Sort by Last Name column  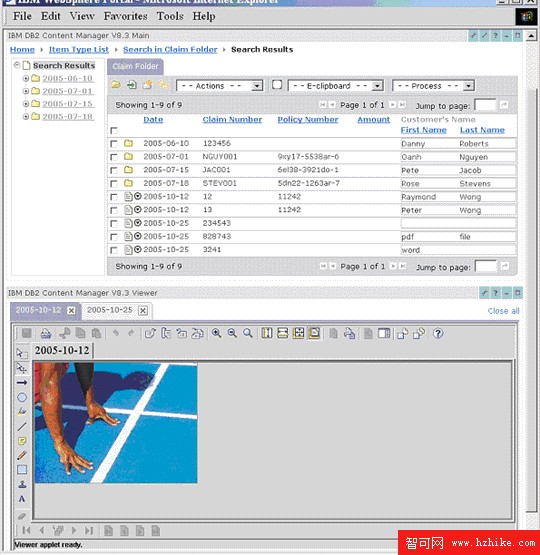[482, 130]
